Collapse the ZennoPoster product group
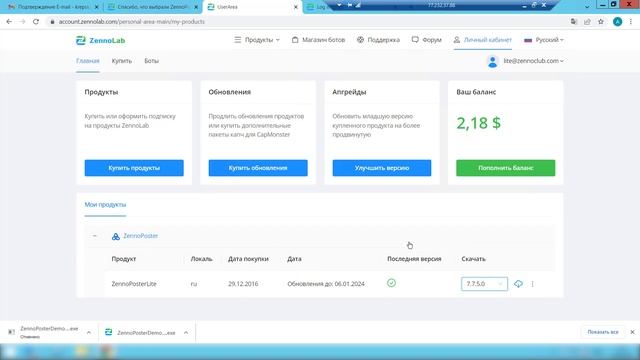 (95, 236)
